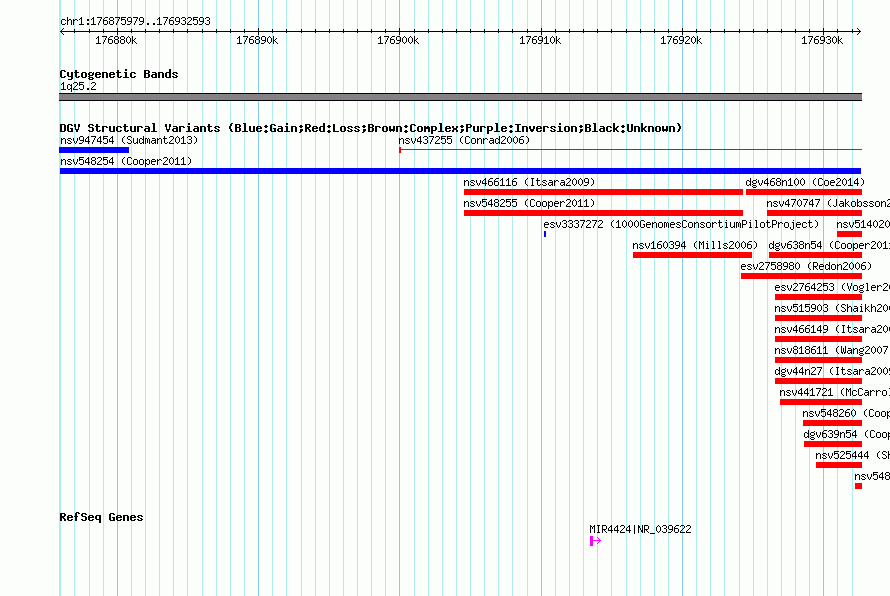Open the nsv160394 (Mills2006) variant label

coord(695,245)
